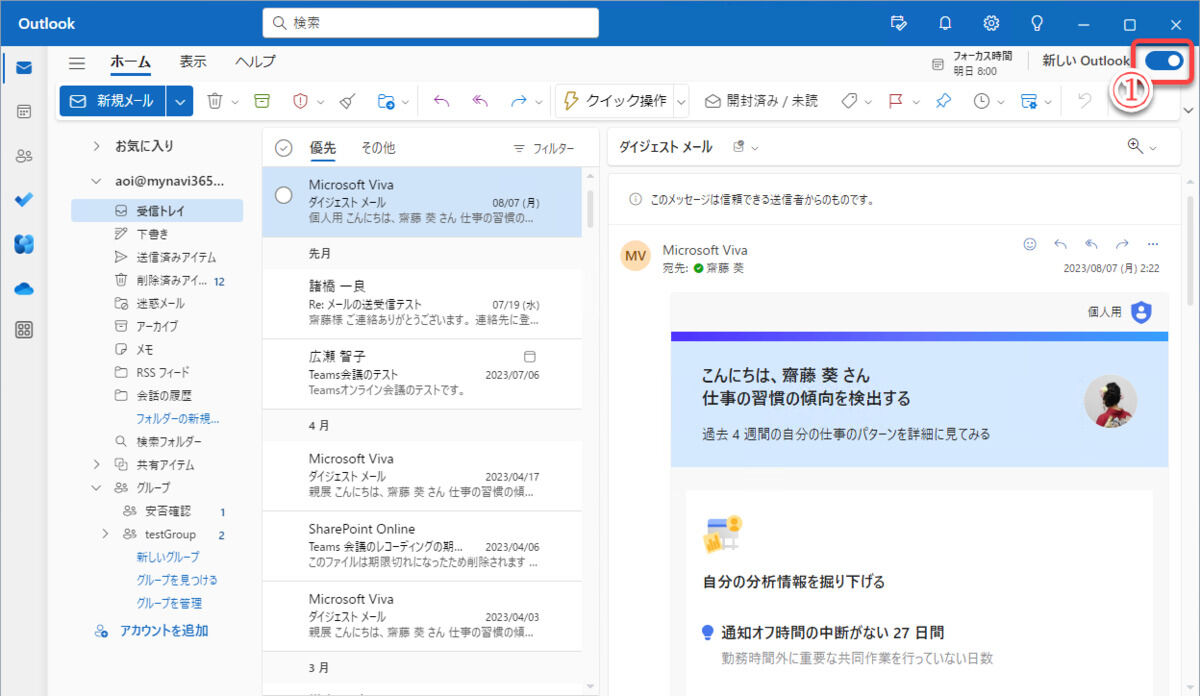Switch to the その他 inbox tab

point(378,148)
